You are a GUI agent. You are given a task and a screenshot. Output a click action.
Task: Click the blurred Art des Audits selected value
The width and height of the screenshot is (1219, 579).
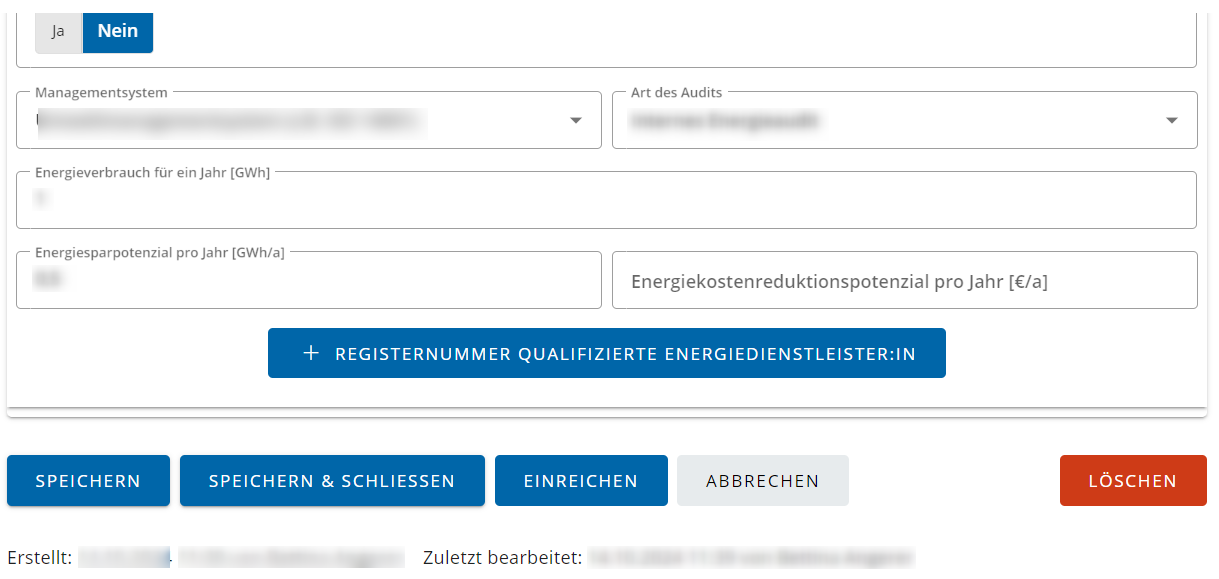(726, 121)
